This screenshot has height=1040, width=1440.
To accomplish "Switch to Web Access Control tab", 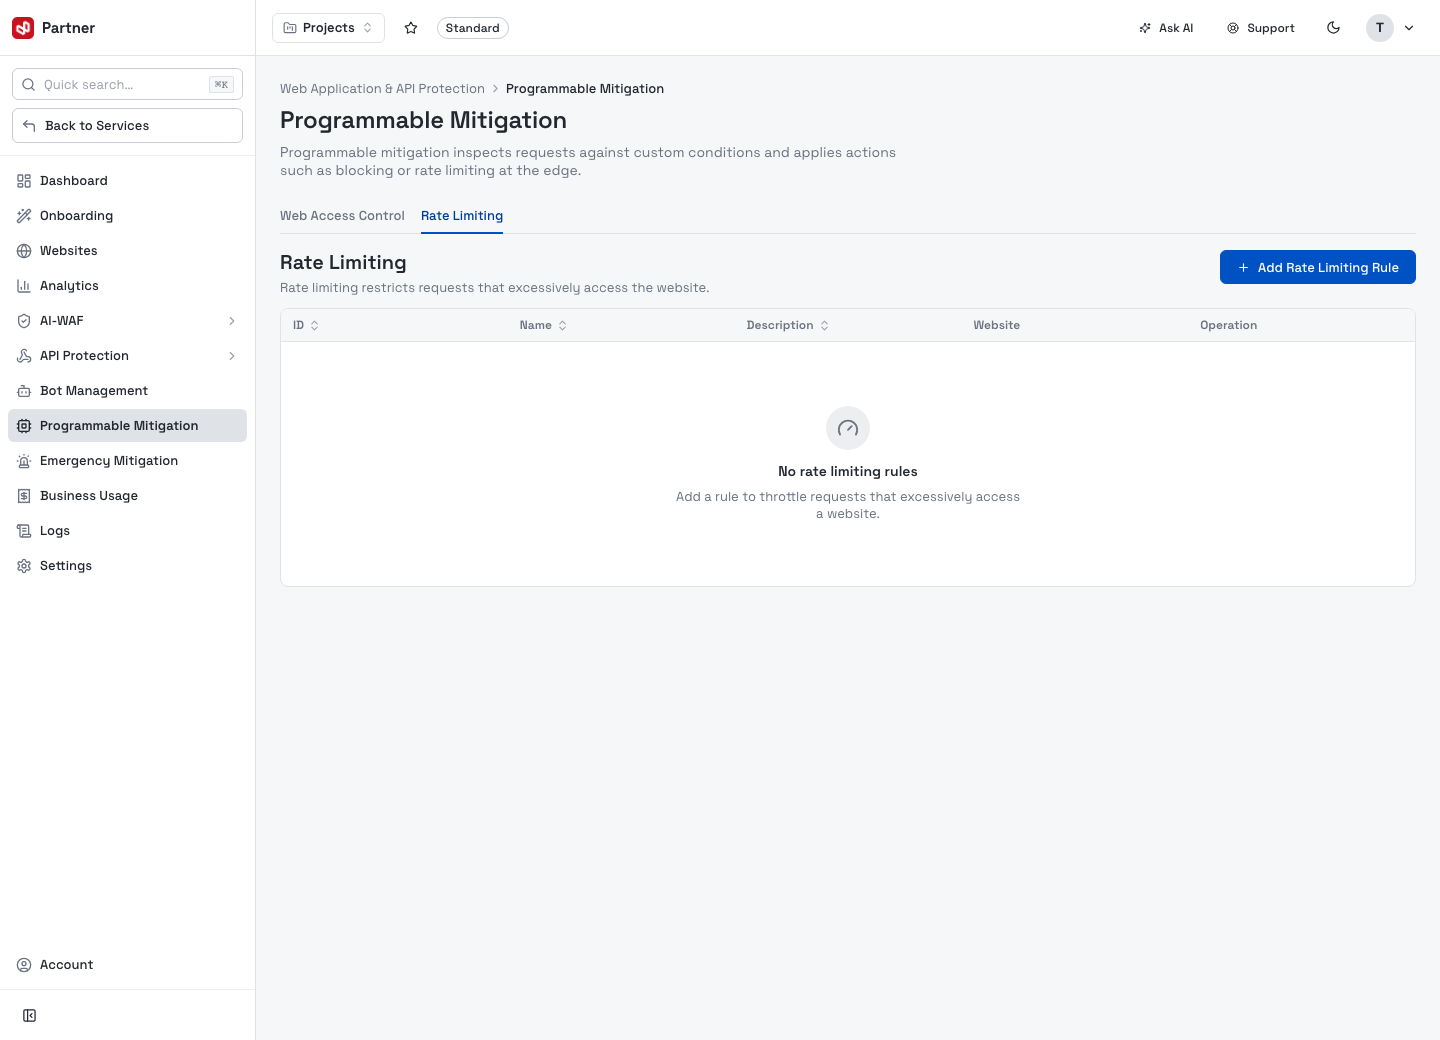I will click(x=342, y=216).
